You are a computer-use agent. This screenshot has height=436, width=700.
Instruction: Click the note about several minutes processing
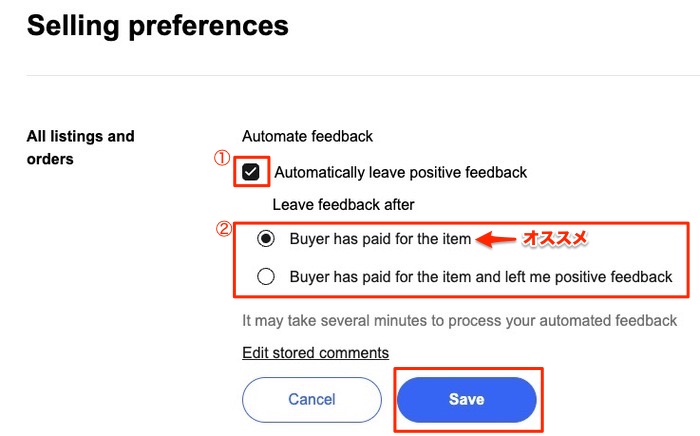point(460,321)
